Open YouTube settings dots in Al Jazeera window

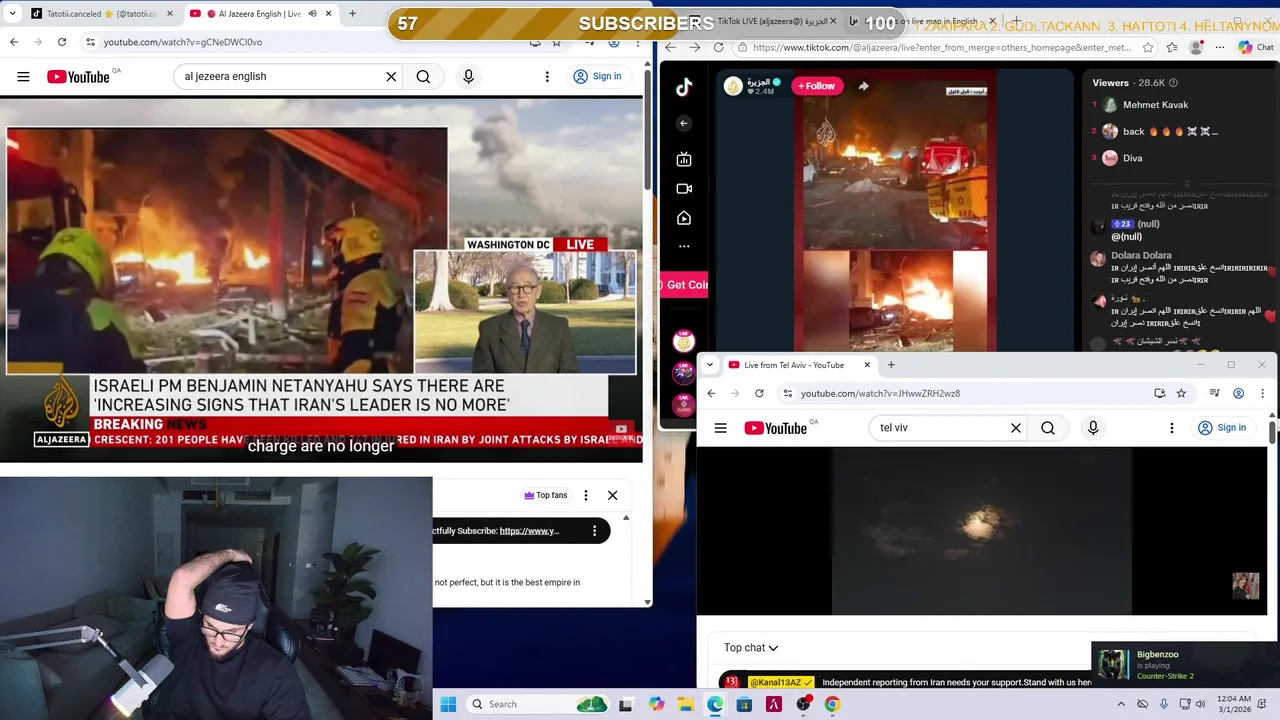[x=547, y=76]
